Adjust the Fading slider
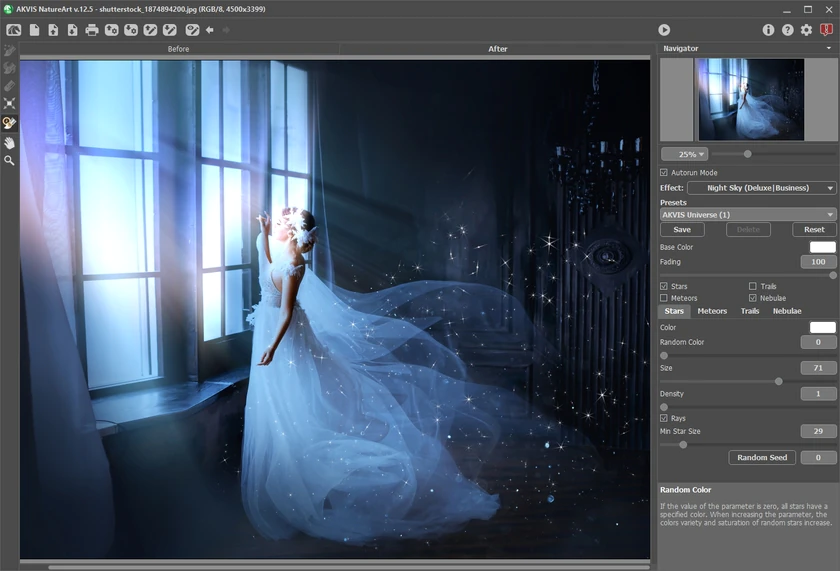The image size is (840, 571). click(x=832, y=275)
